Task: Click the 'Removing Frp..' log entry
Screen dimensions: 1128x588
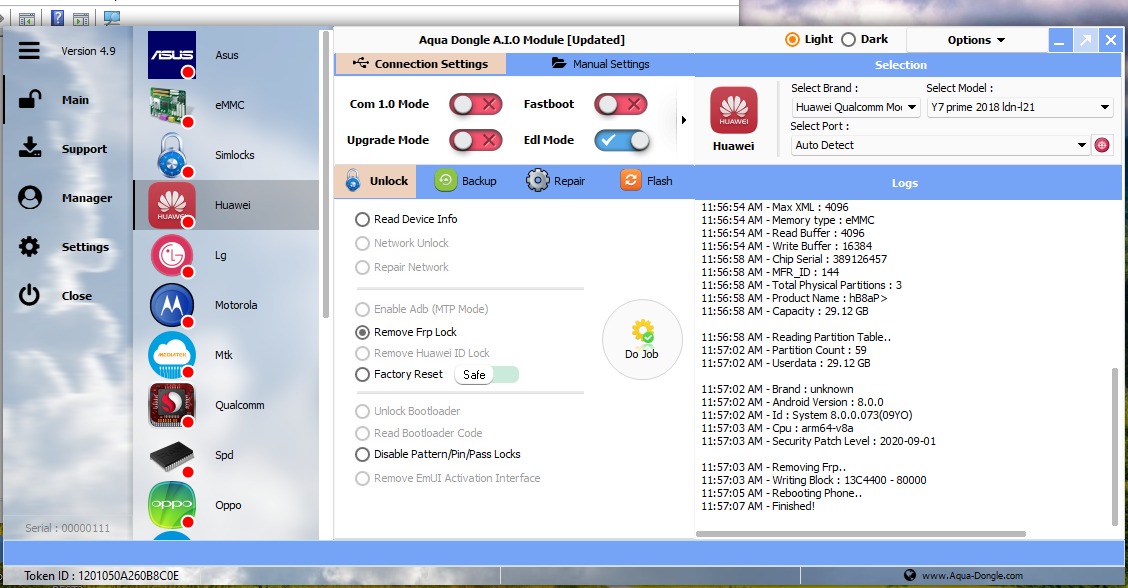Action: [773, 467]
